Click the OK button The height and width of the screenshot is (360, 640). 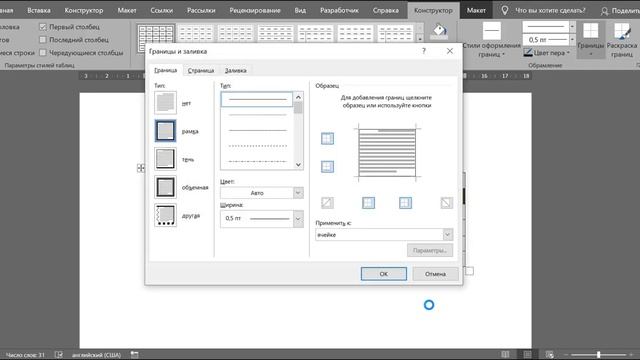384,274
